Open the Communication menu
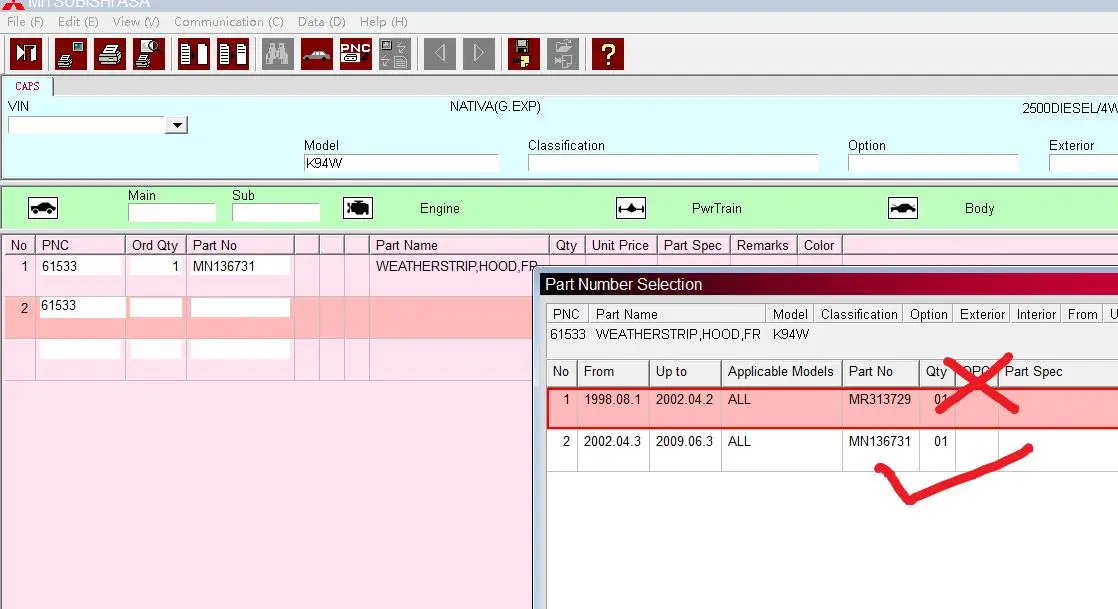 tap(228, 21)
